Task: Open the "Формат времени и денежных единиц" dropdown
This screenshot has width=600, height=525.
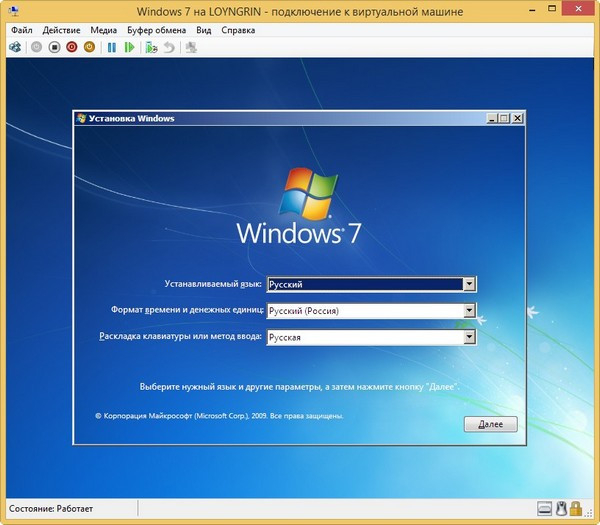Action: [469, 311]
